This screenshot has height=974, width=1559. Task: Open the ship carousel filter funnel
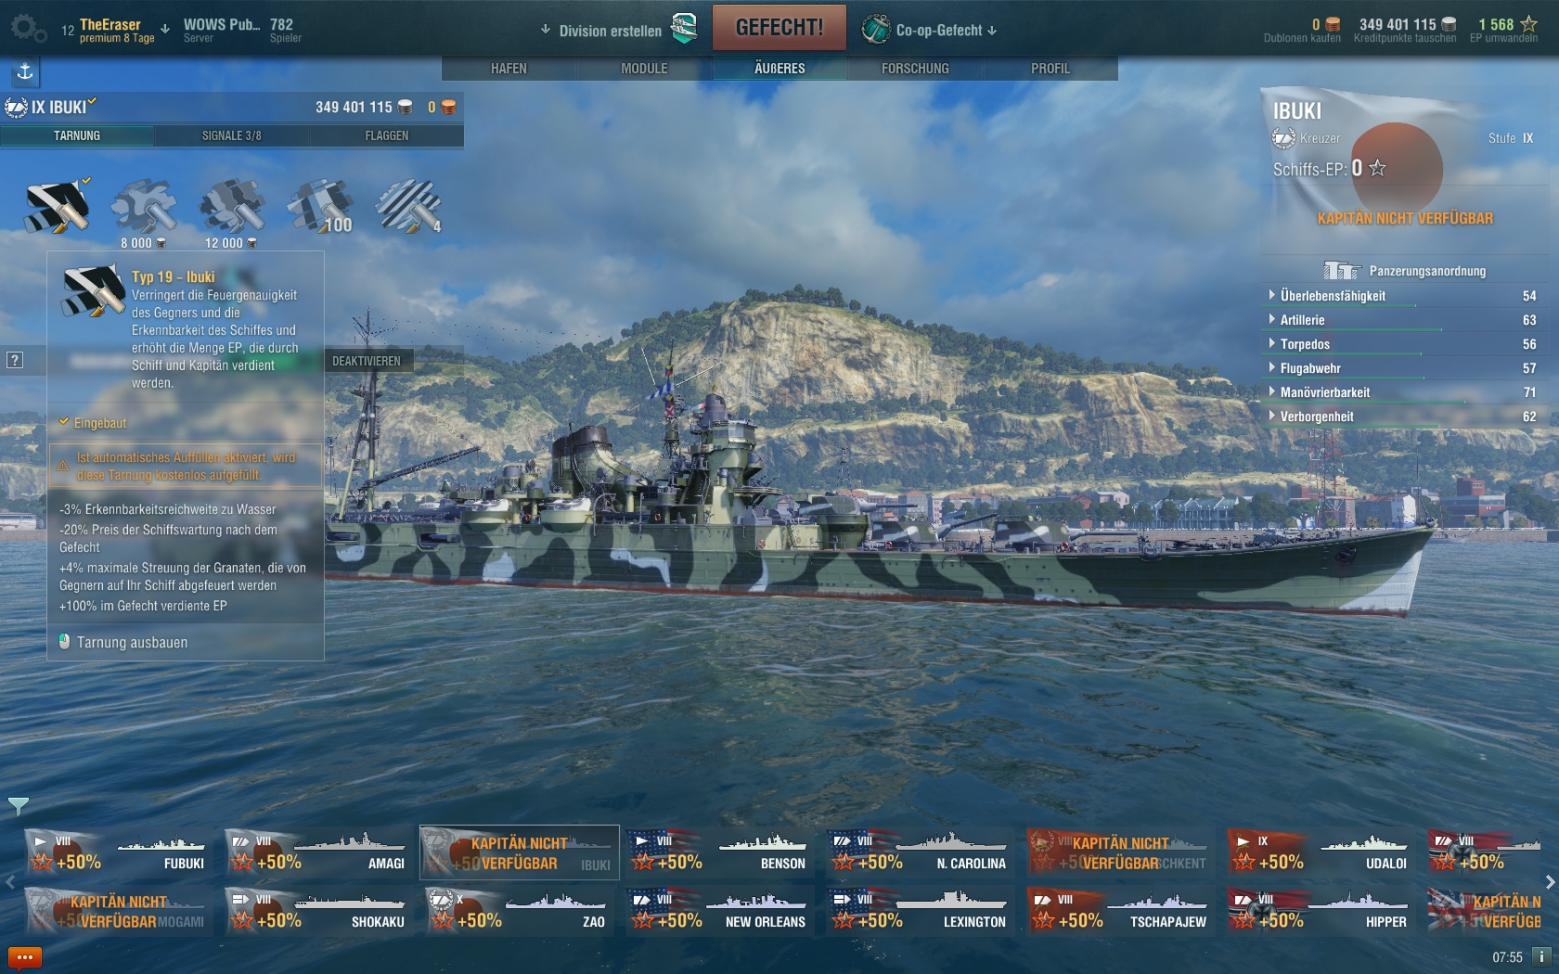pyautogui.click(x=18, y=805)
